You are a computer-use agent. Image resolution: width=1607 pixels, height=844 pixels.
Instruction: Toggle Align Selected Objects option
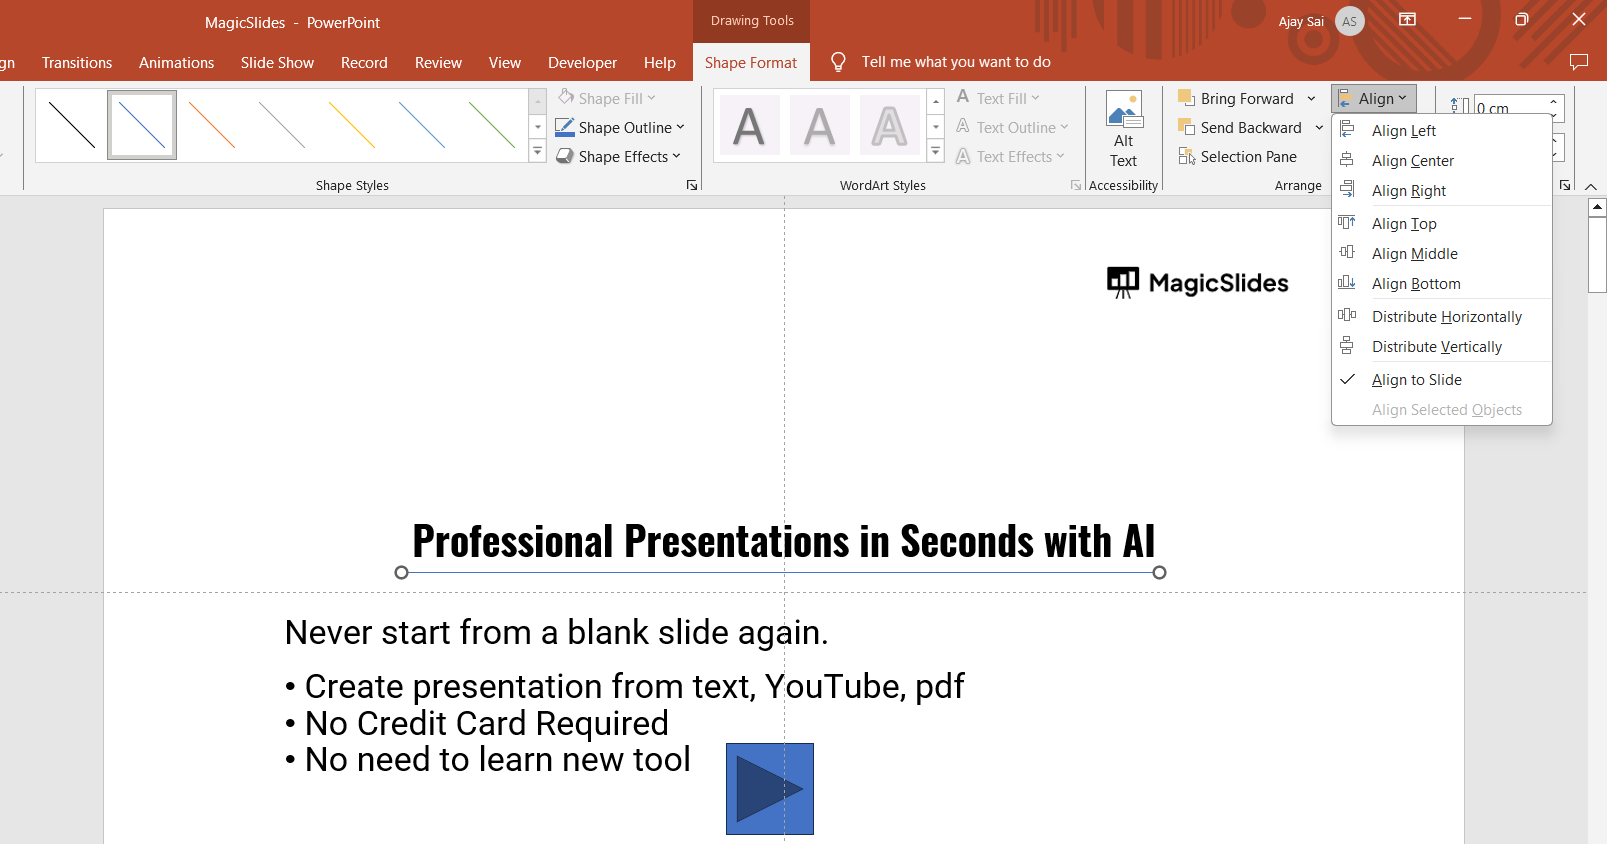point(1442,410)
